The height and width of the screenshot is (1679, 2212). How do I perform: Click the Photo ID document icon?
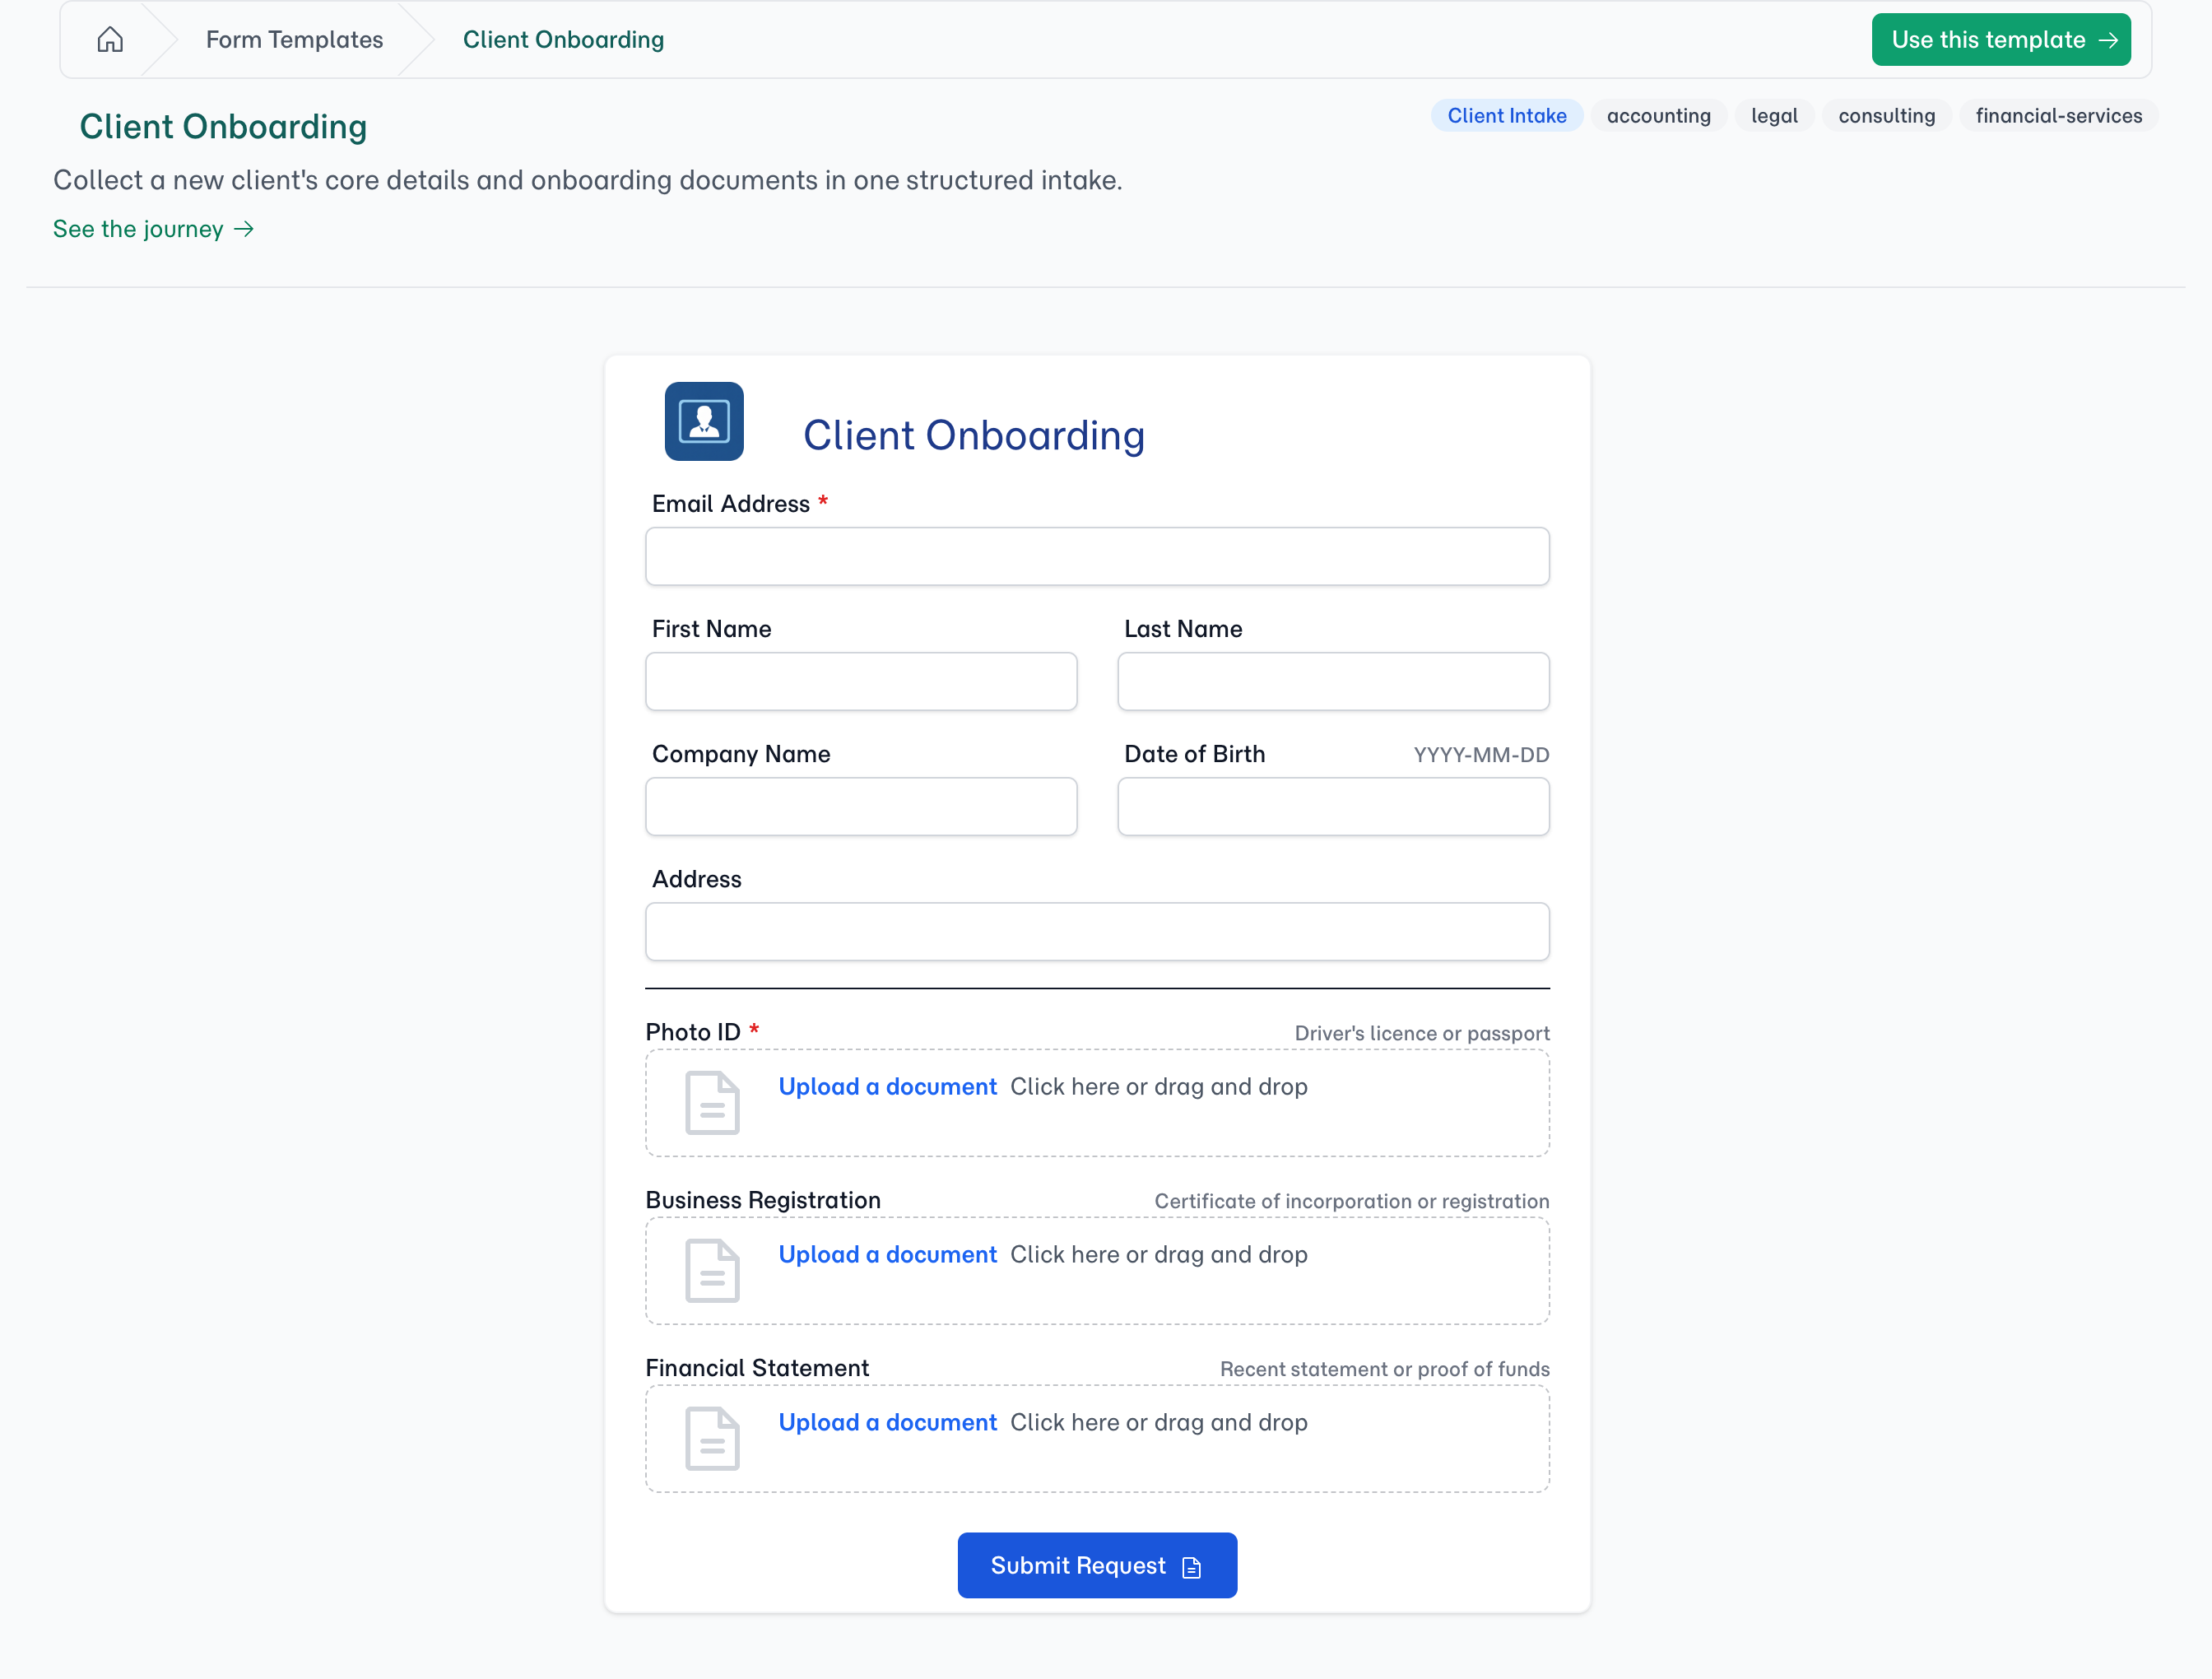tap(712, 1103)
